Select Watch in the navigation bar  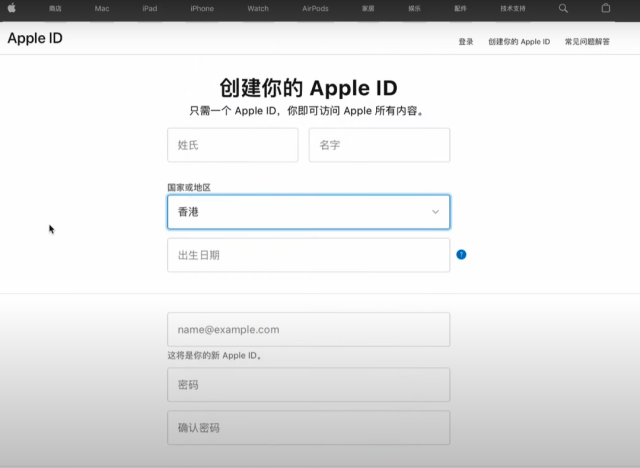[258, 8]
